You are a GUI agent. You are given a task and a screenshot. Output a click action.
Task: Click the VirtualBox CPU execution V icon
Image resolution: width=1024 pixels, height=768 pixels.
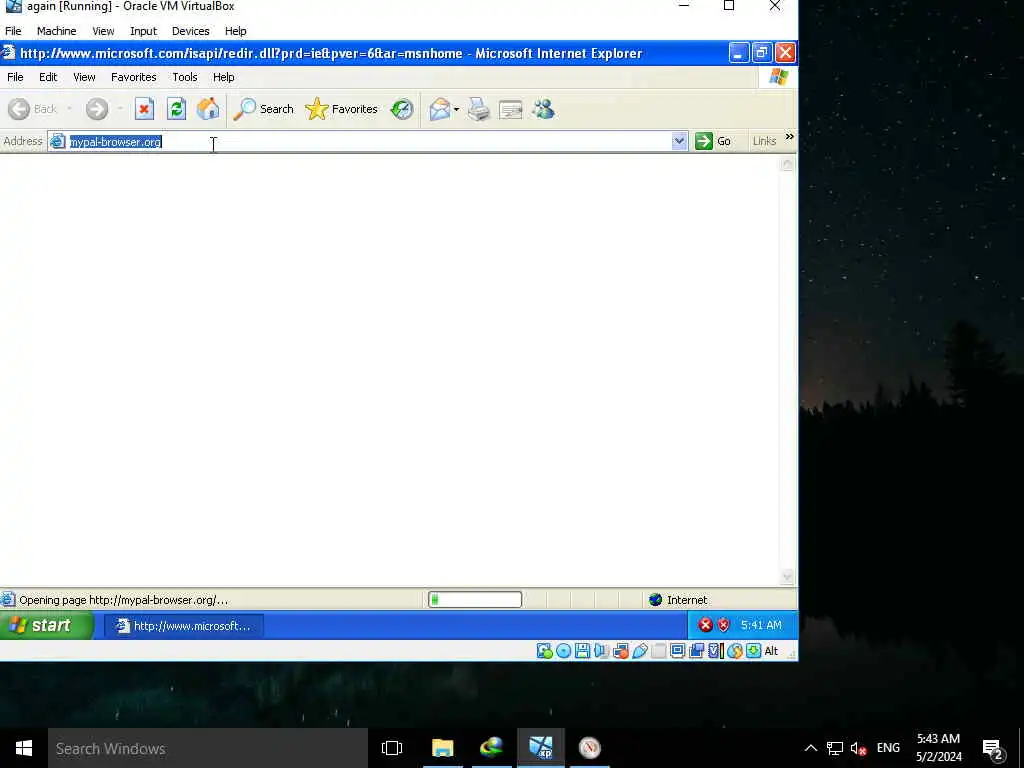[716, 650]
